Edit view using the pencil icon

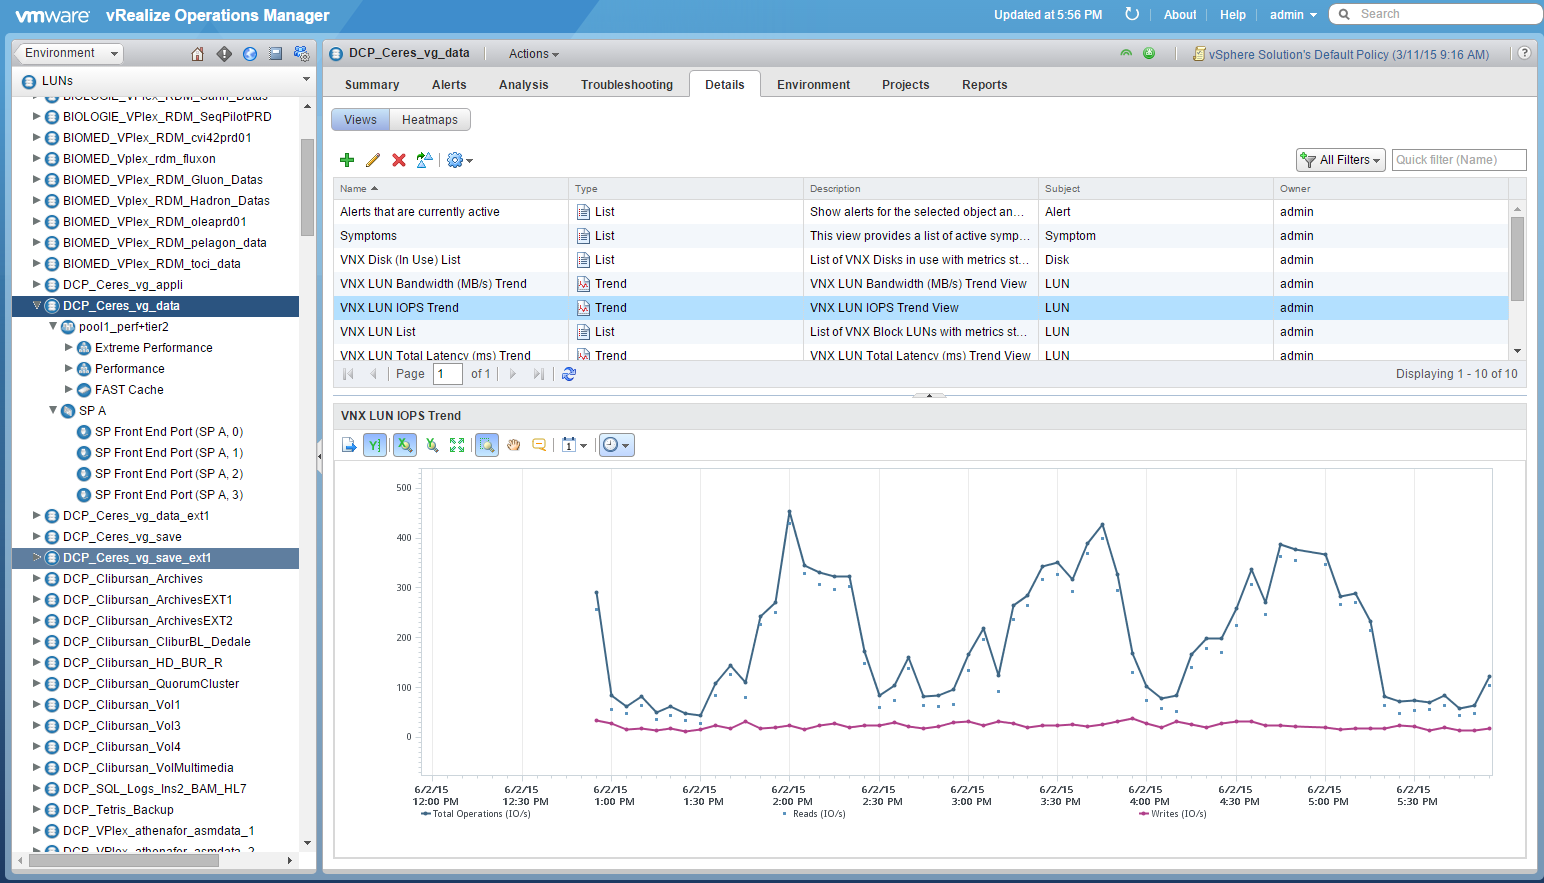pos(373,160)
